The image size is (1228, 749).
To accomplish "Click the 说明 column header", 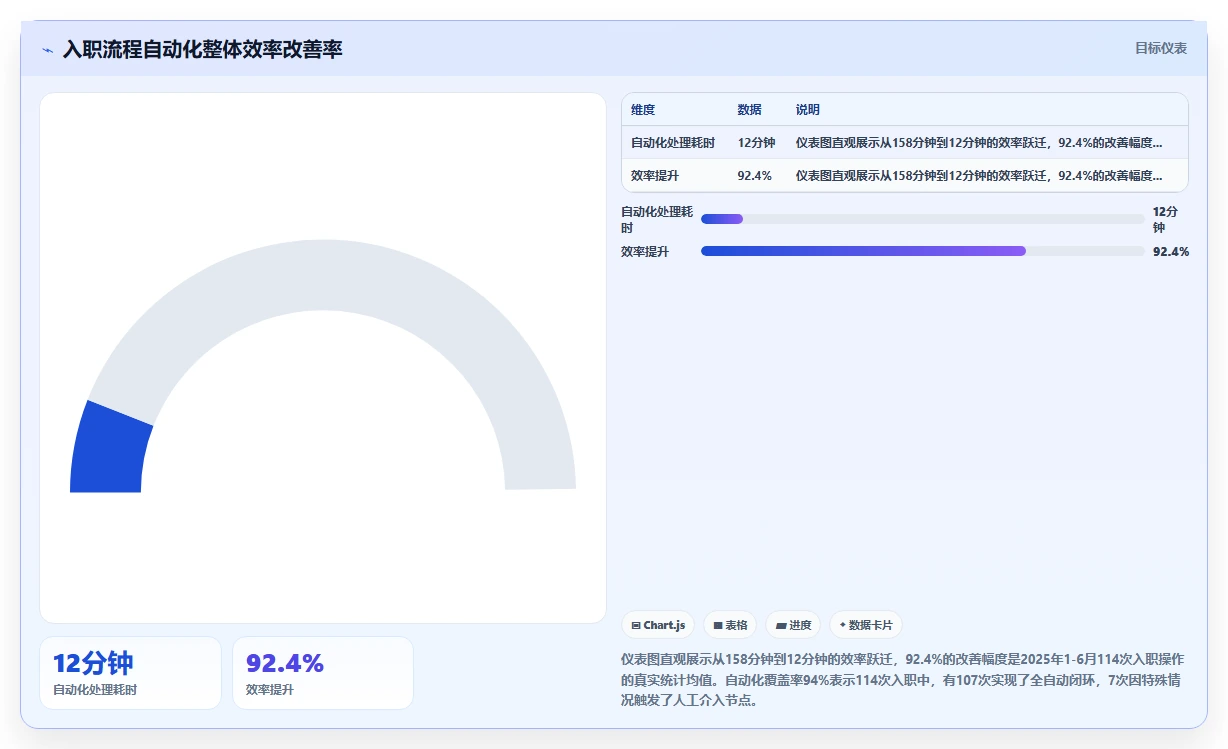I will pos(807,110).
